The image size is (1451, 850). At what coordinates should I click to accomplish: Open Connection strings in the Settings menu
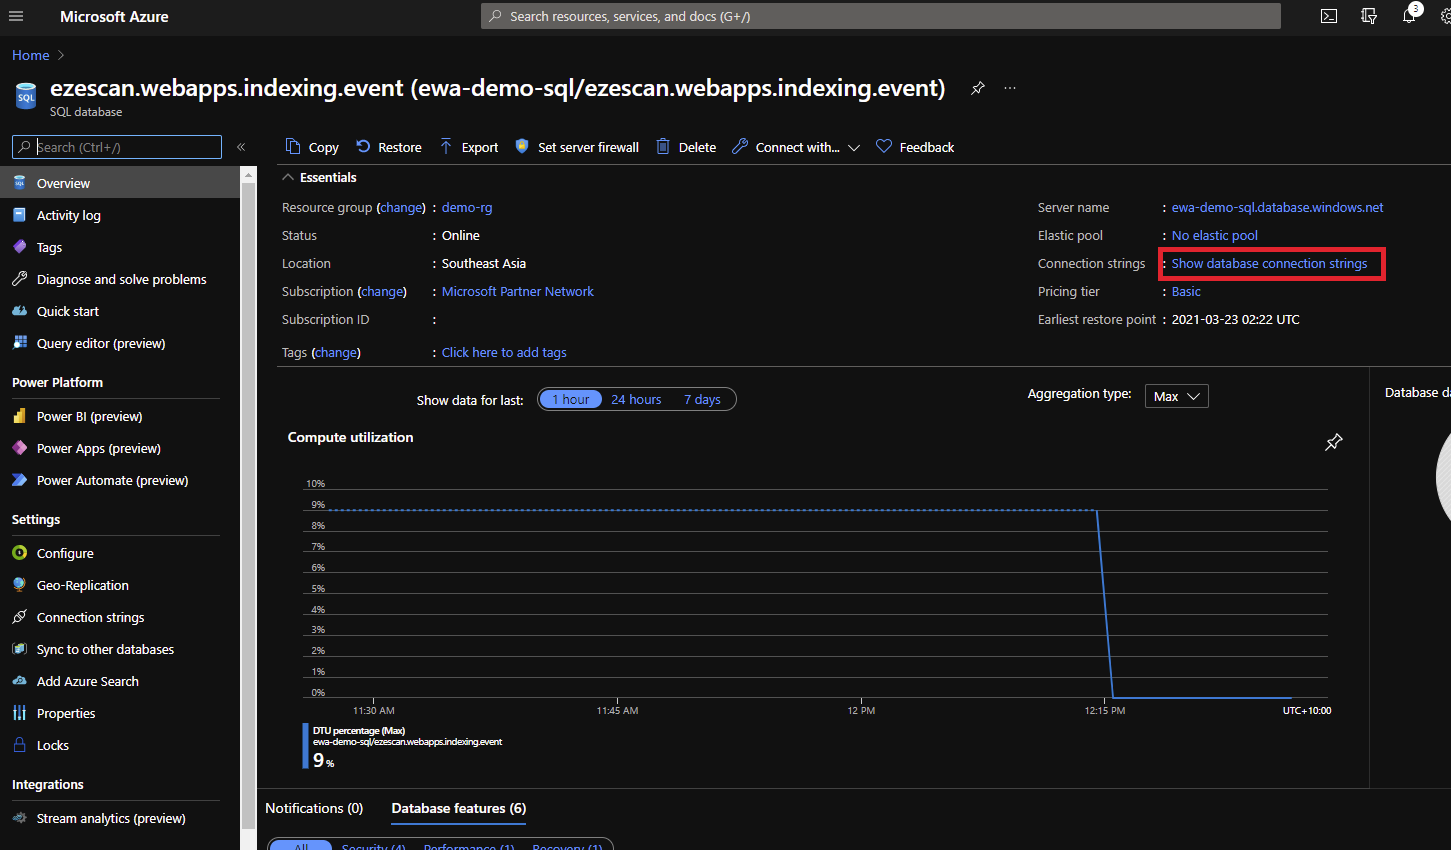coord(90,617)
